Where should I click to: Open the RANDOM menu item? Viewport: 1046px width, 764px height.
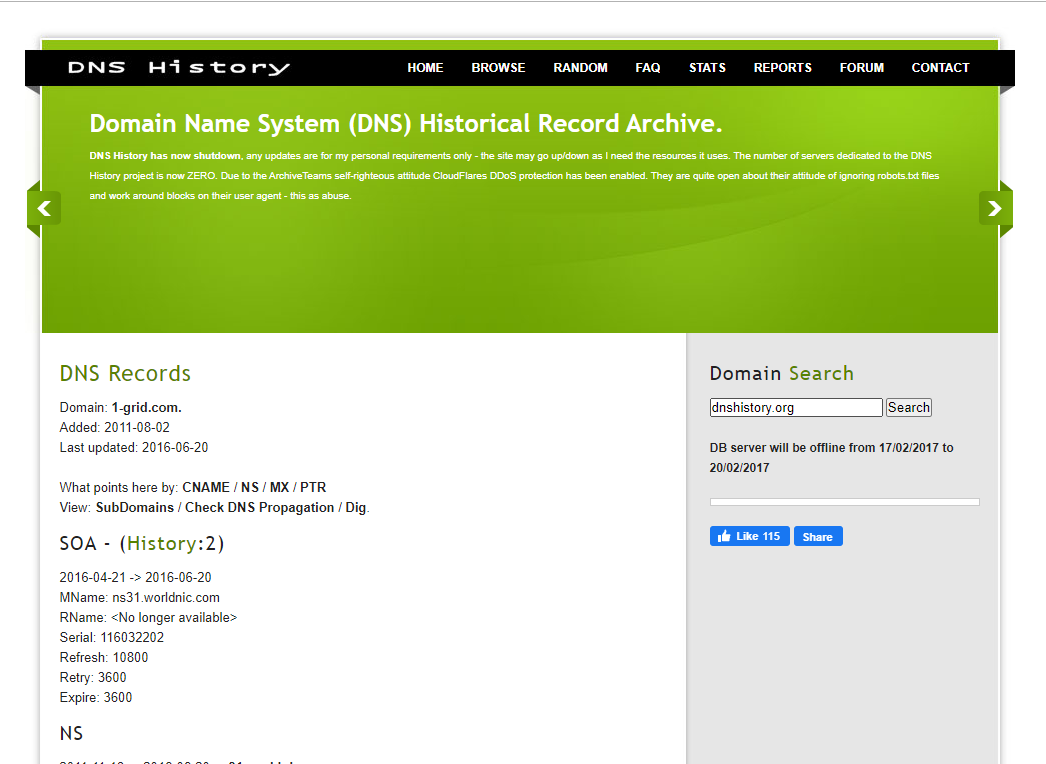coord(580,67)
